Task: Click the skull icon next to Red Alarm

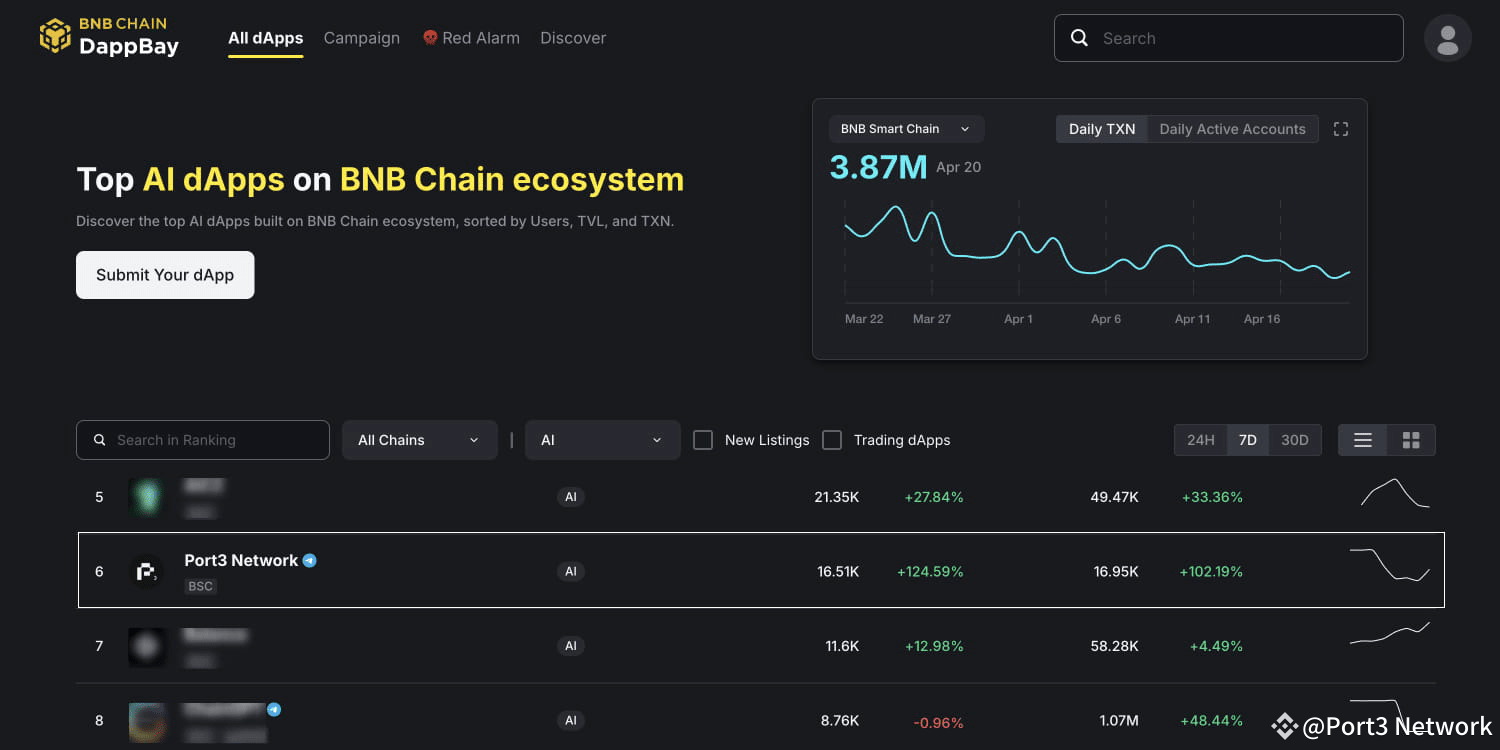Action: 429,37
